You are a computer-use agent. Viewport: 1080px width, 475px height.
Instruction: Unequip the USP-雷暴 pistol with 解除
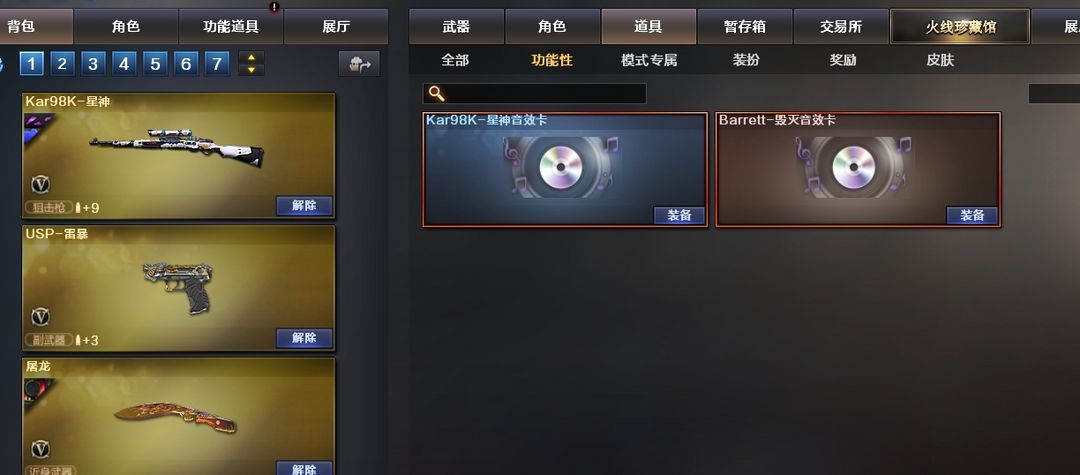point(304,338)
